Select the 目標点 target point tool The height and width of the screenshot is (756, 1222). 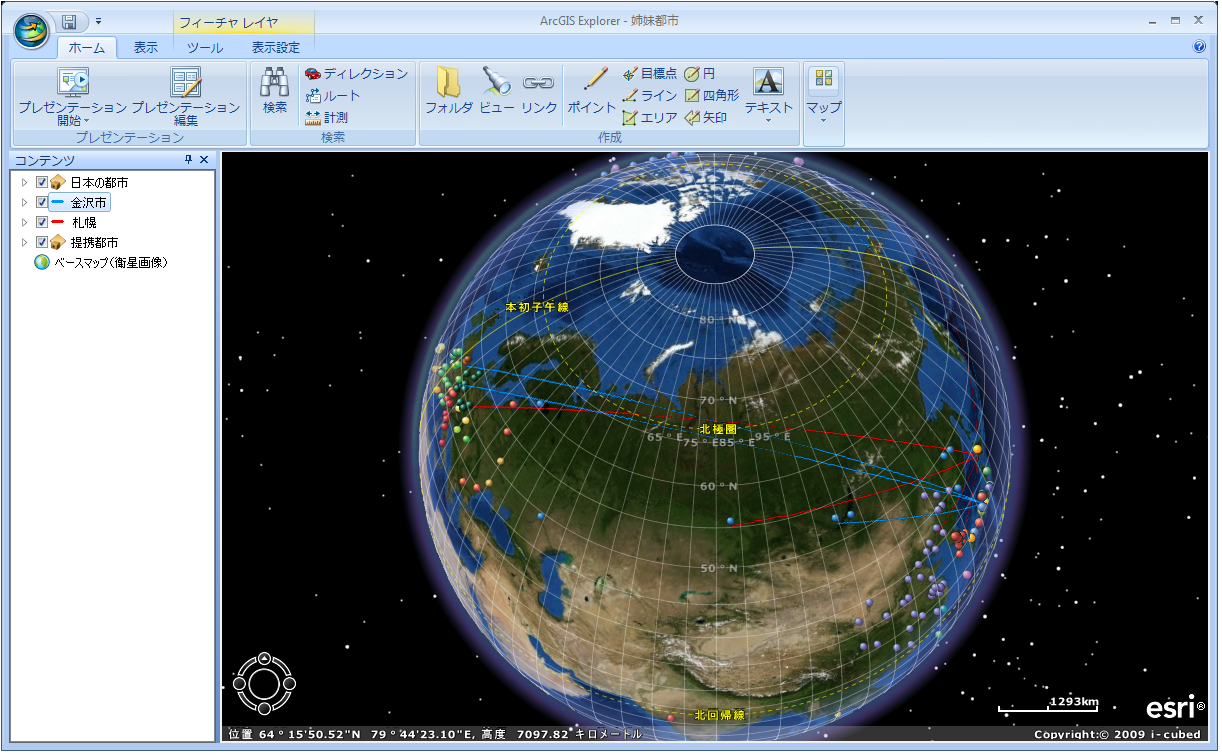(x=649, y=74)
